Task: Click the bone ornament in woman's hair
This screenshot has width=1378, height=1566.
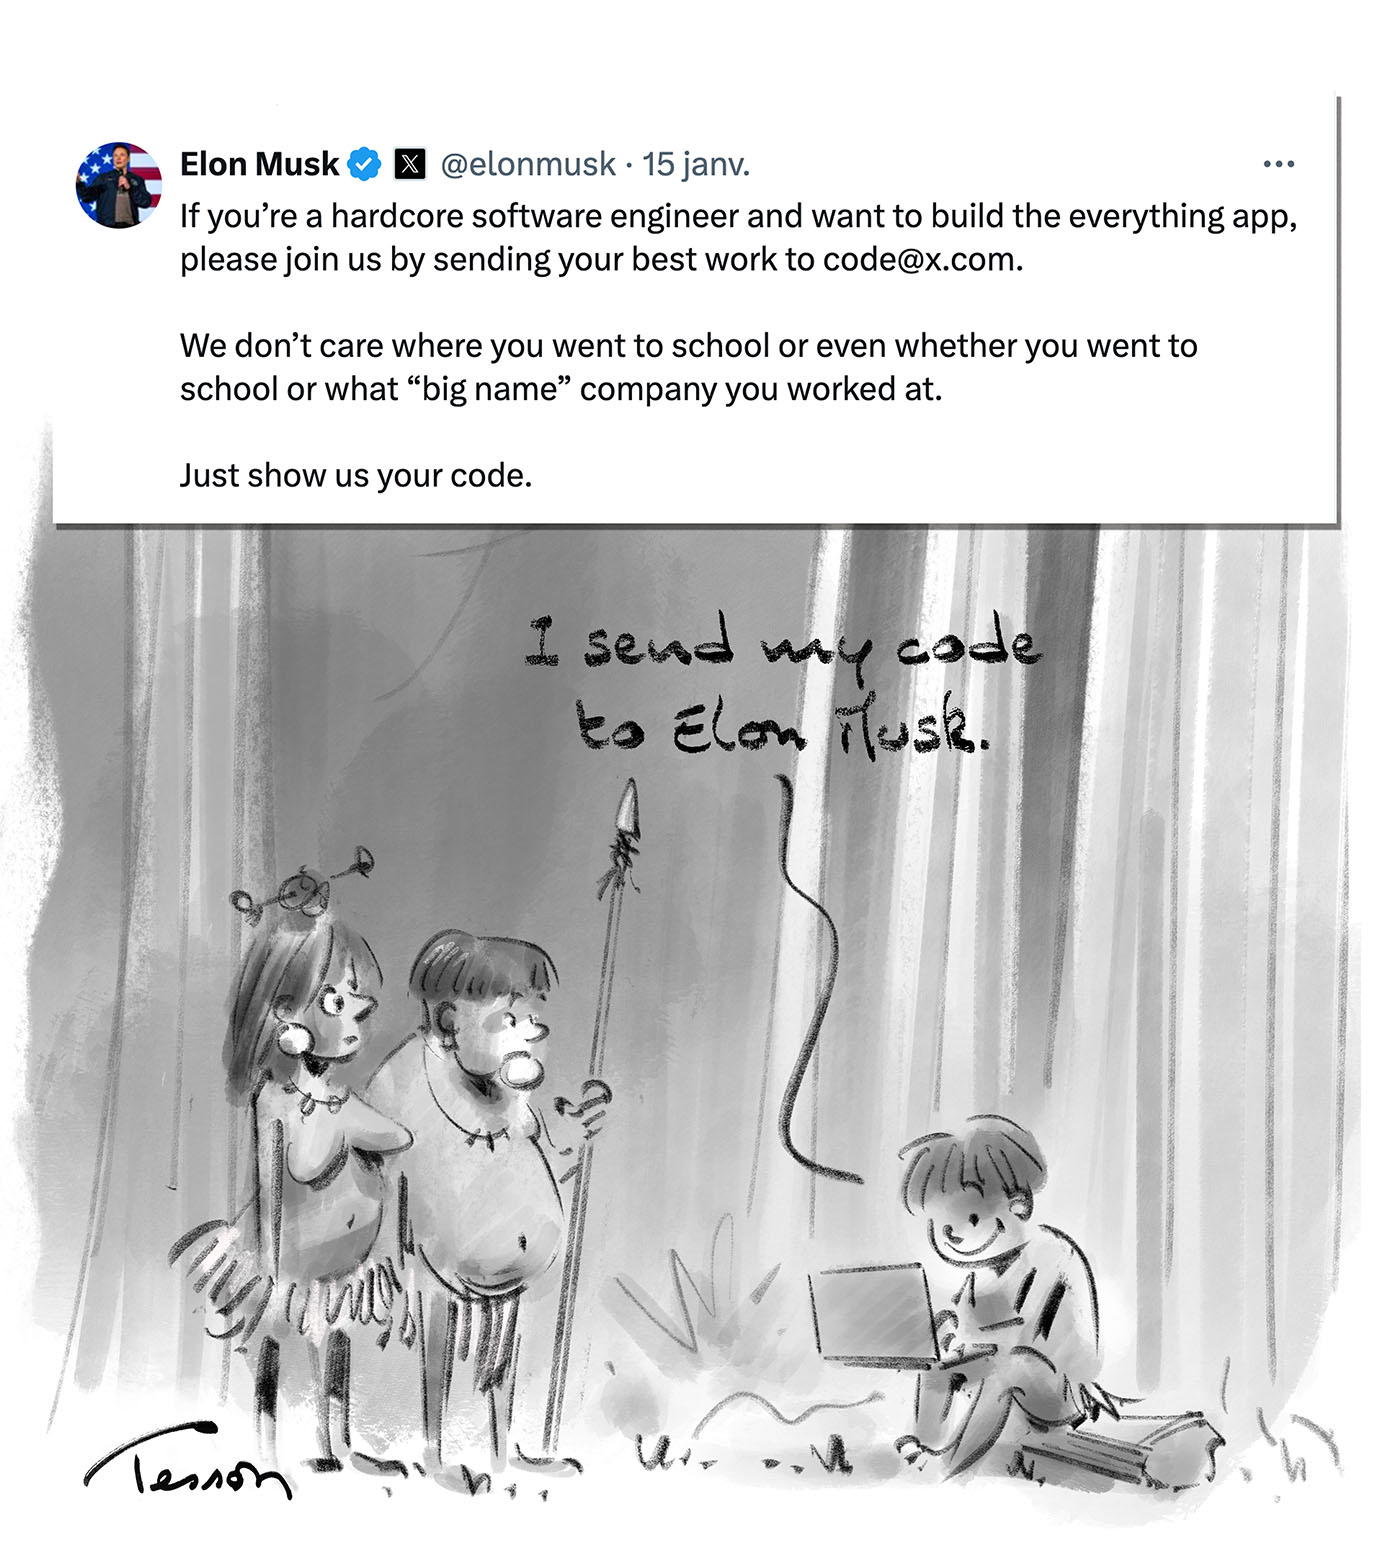Action: (300, 888)
